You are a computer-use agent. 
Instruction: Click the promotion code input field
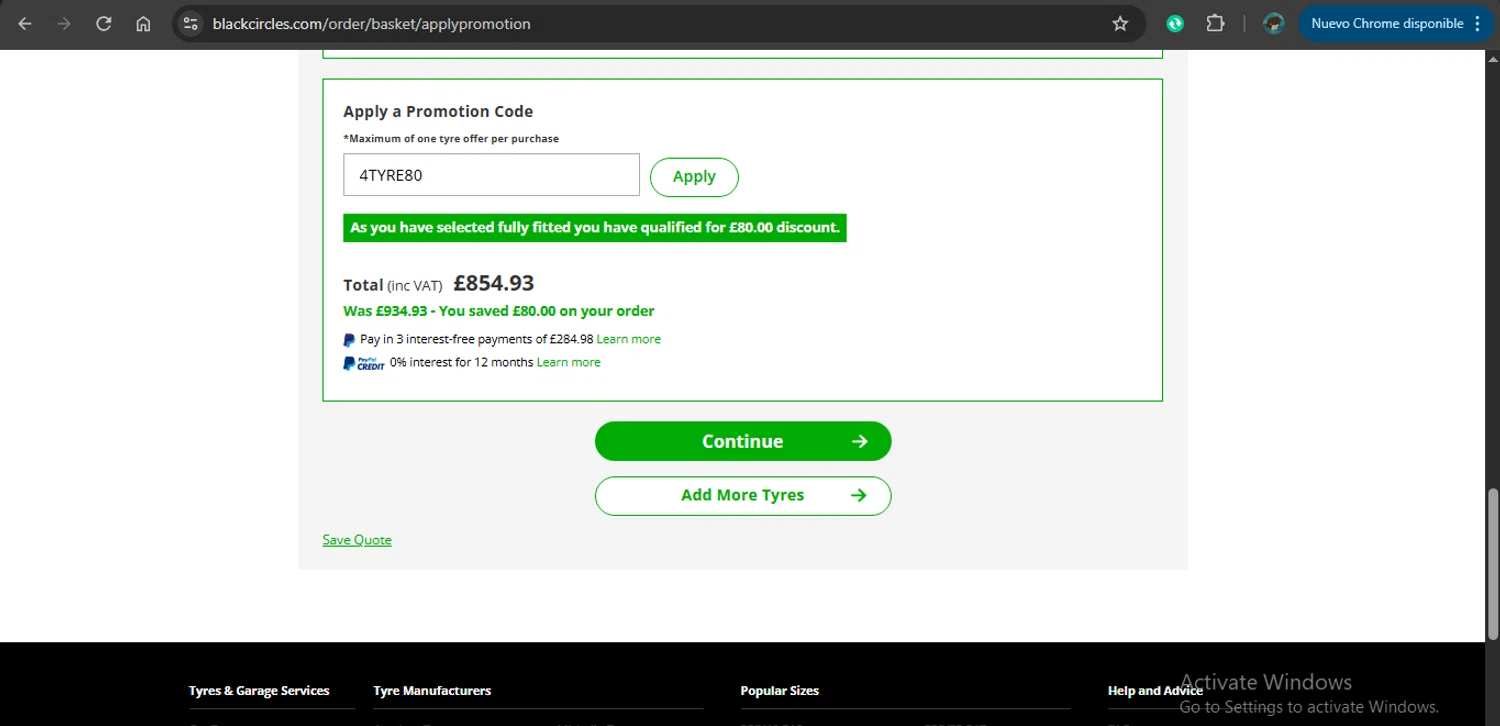(x=491, y=175)
